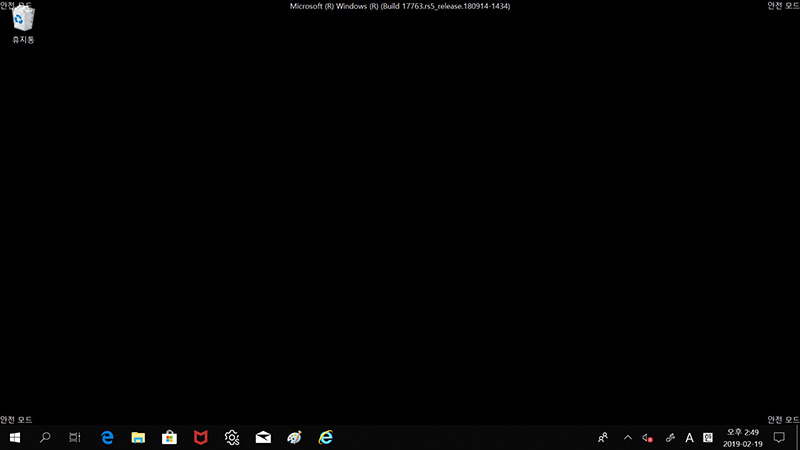Open File Explorer from the taskbar

[138, 437]
